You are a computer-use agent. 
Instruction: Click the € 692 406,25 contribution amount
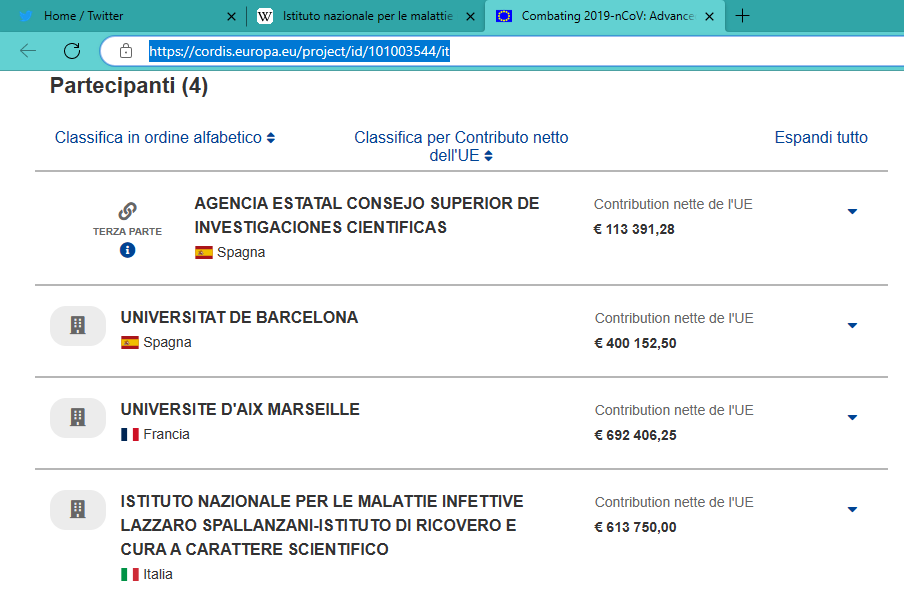pos(635,435)
